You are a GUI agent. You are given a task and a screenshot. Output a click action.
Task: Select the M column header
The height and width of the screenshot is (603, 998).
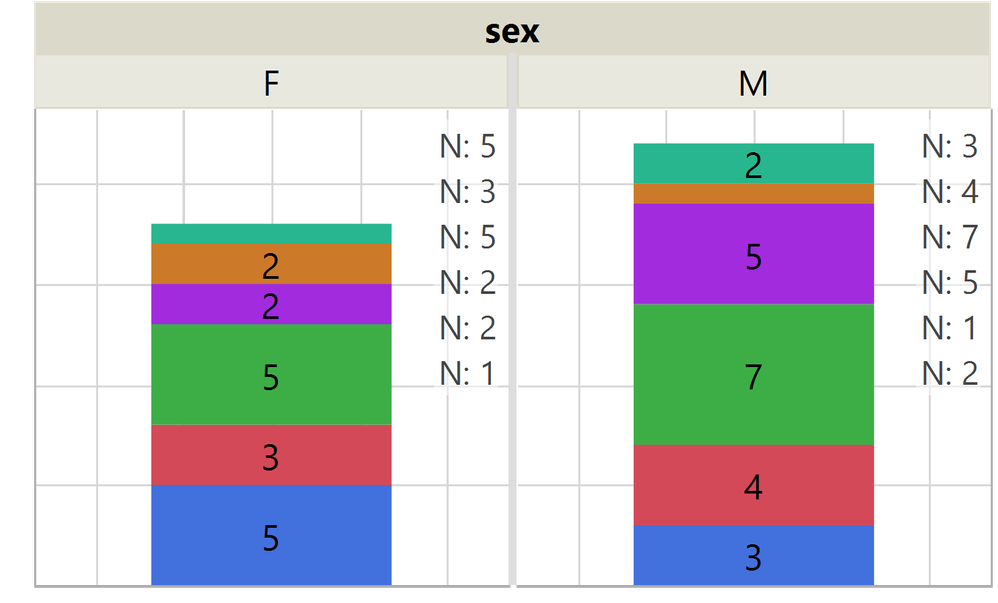pyautogui.click(x=752, y=83)
